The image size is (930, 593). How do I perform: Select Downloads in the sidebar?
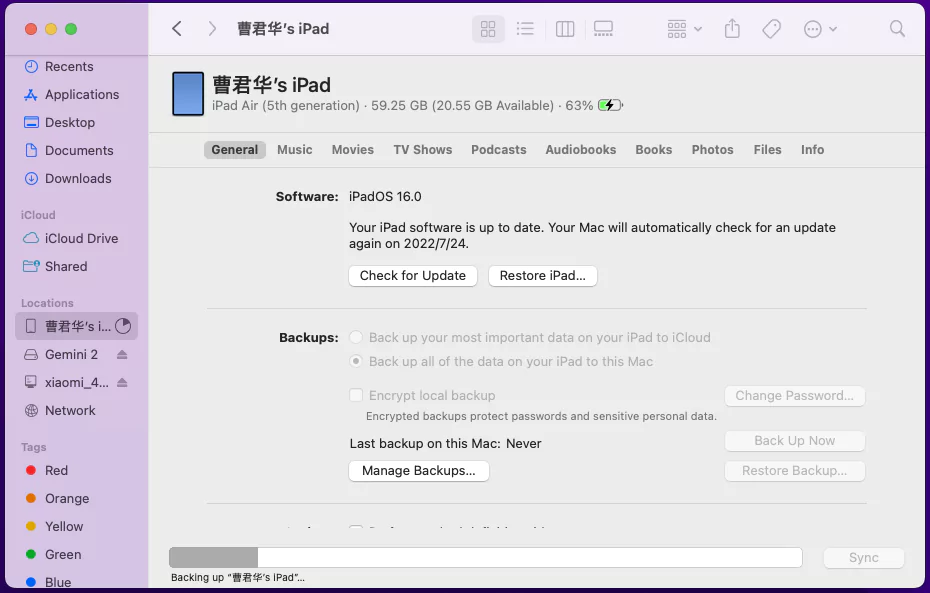click(73, 178)
